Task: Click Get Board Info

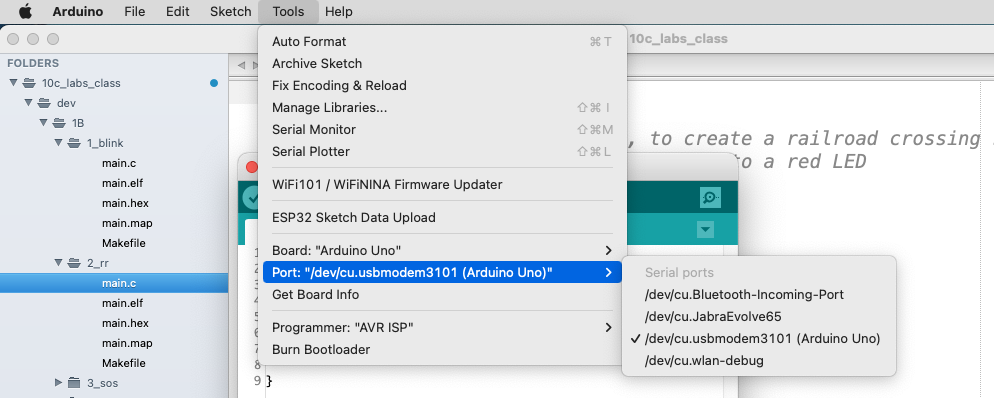Action: pos(442,295)
